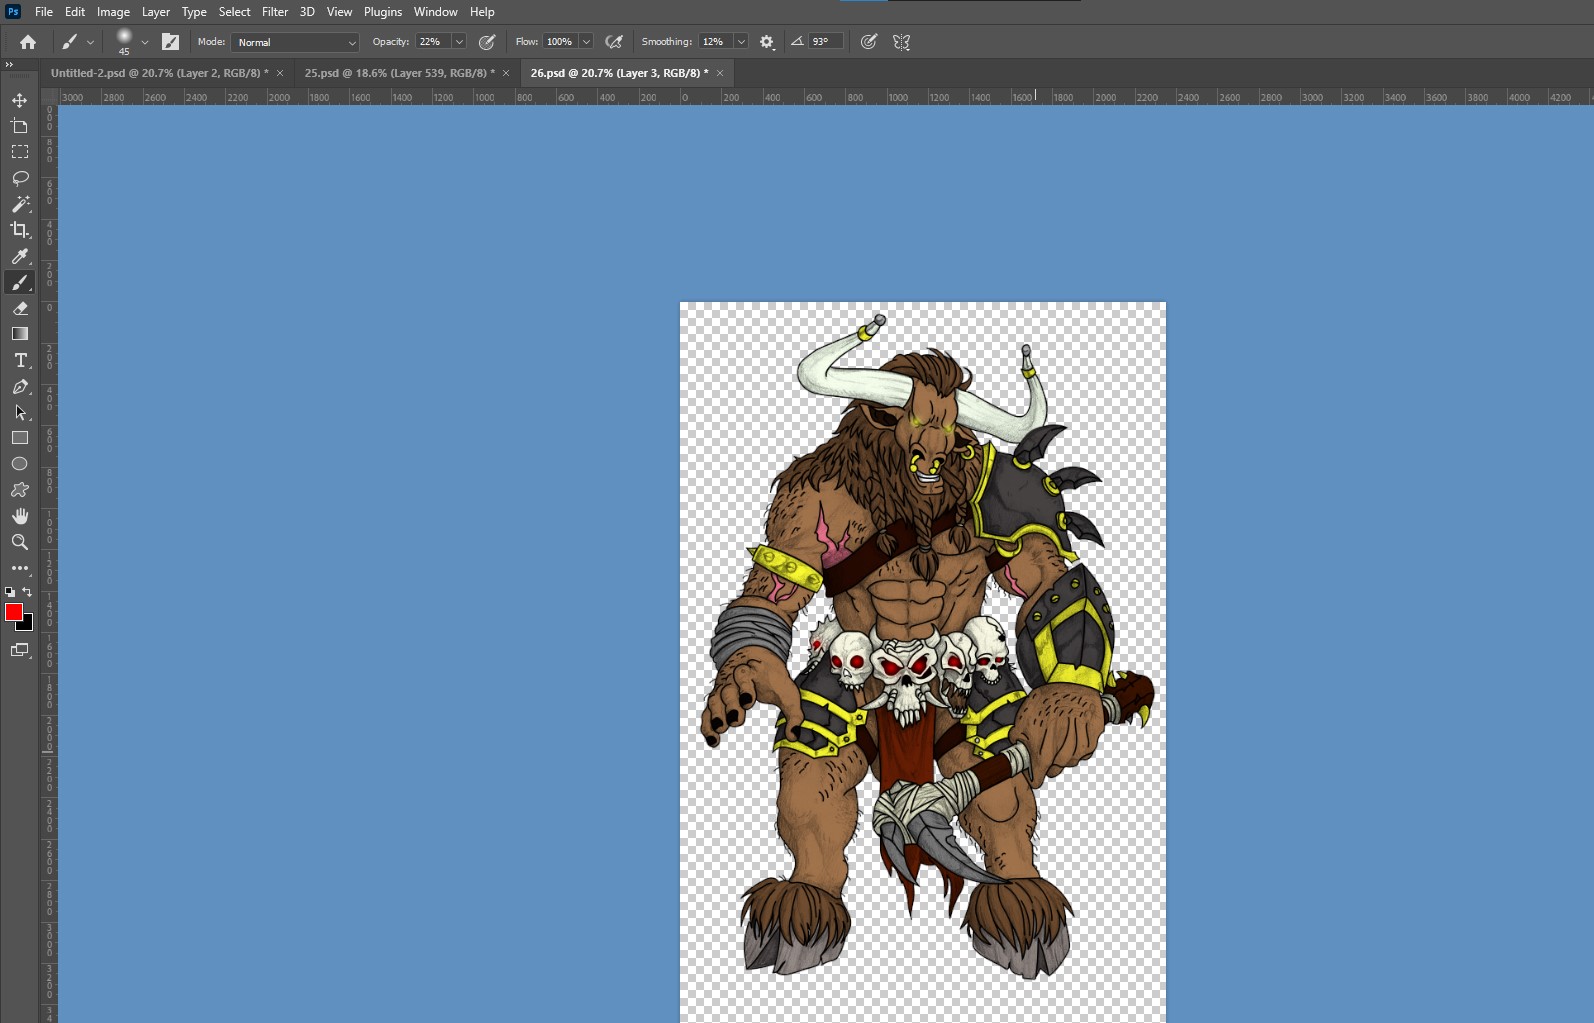Viewport: 1594px width, 1023px height.
Task: Open smoothing options gear icon
Action: point(767,42)
